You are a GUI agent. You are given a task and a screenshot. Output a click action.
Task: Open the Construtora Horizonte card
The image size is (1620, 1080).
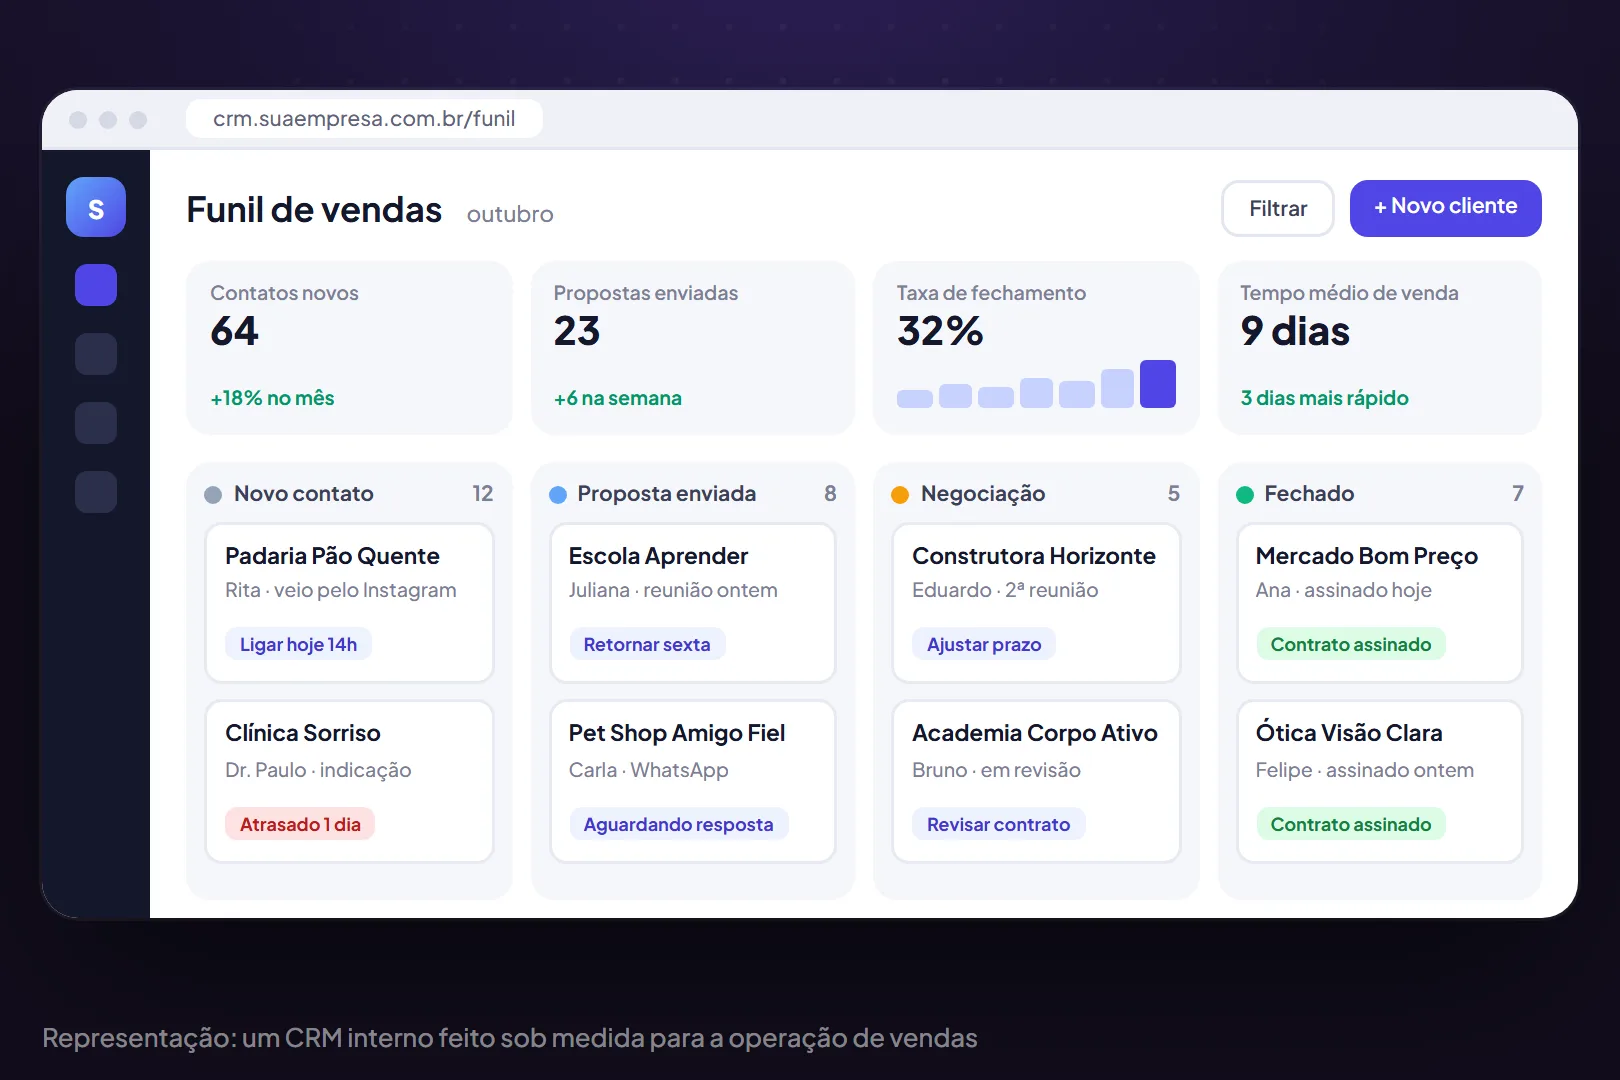[1036, 603]
